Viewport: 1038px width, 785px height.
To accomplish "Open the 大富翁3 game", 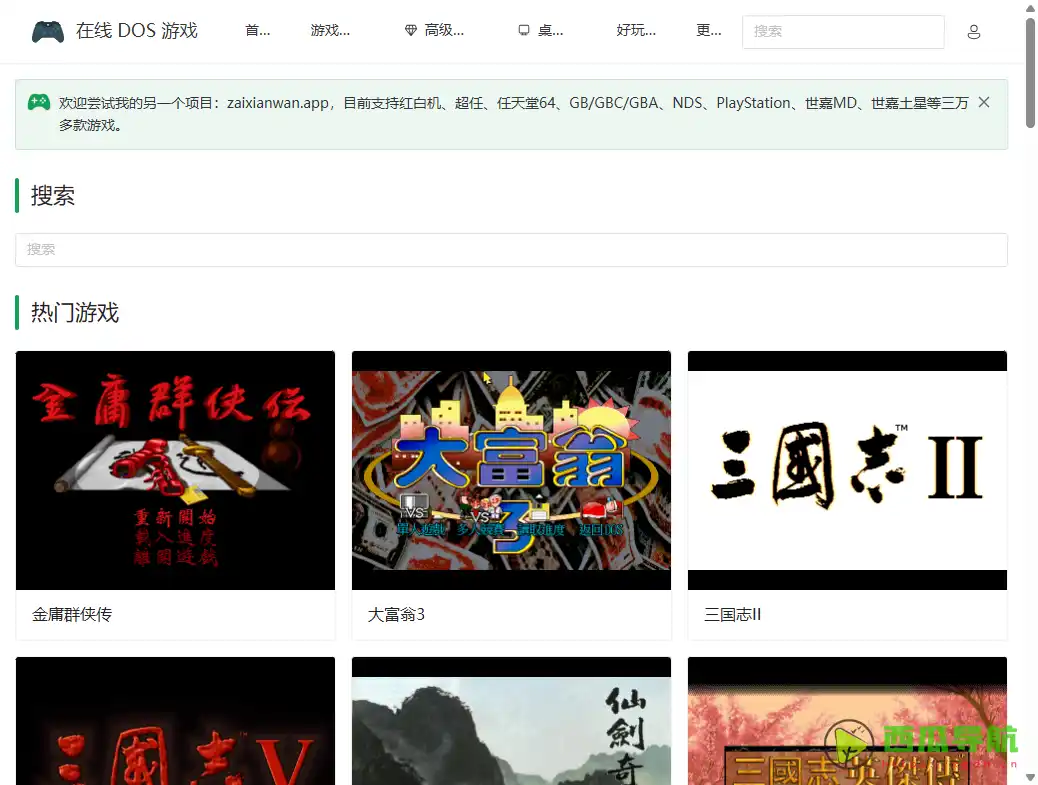I will point(511,470).
